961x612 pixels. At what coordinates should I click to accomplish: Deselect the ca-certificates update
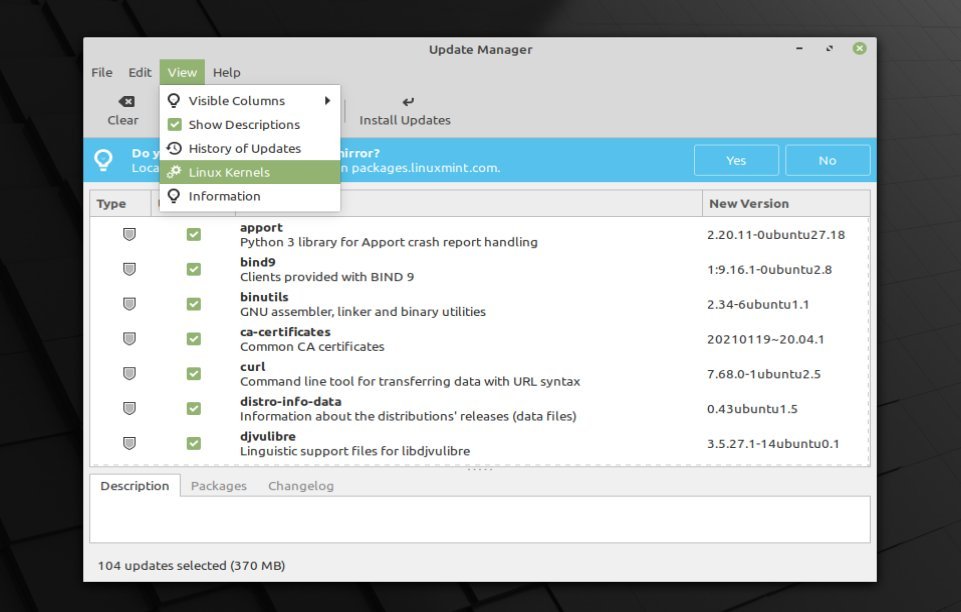point(193,338)
